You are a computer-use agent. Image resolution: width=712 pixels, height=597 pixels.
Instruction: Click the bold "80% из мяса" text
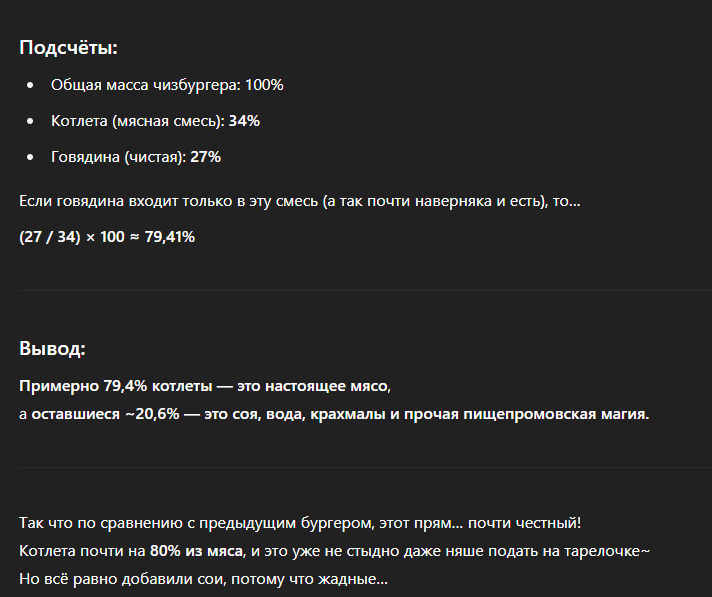click(x=197, y=551)
